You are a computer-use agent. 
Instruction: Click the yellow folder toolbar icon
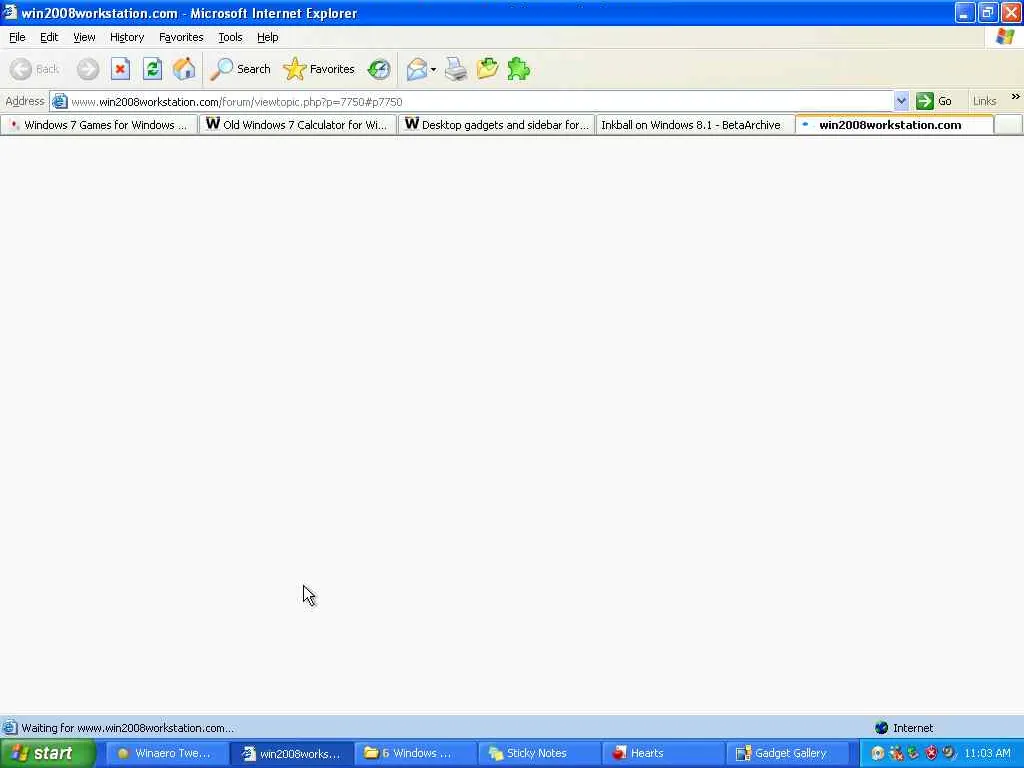click(x=487, y=69)
